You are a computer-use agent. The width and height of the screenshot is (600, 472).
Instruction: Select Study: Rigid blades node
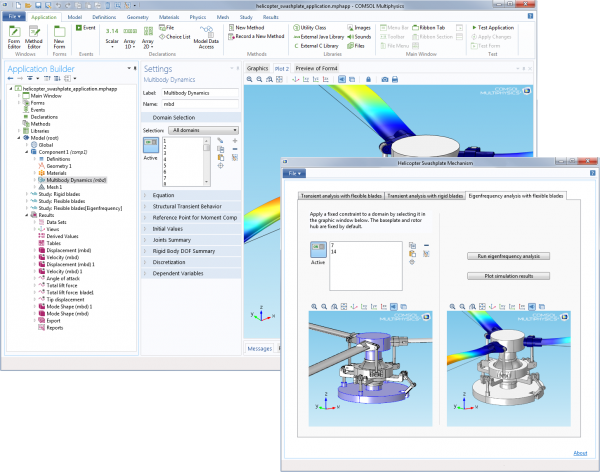[55, 194]
